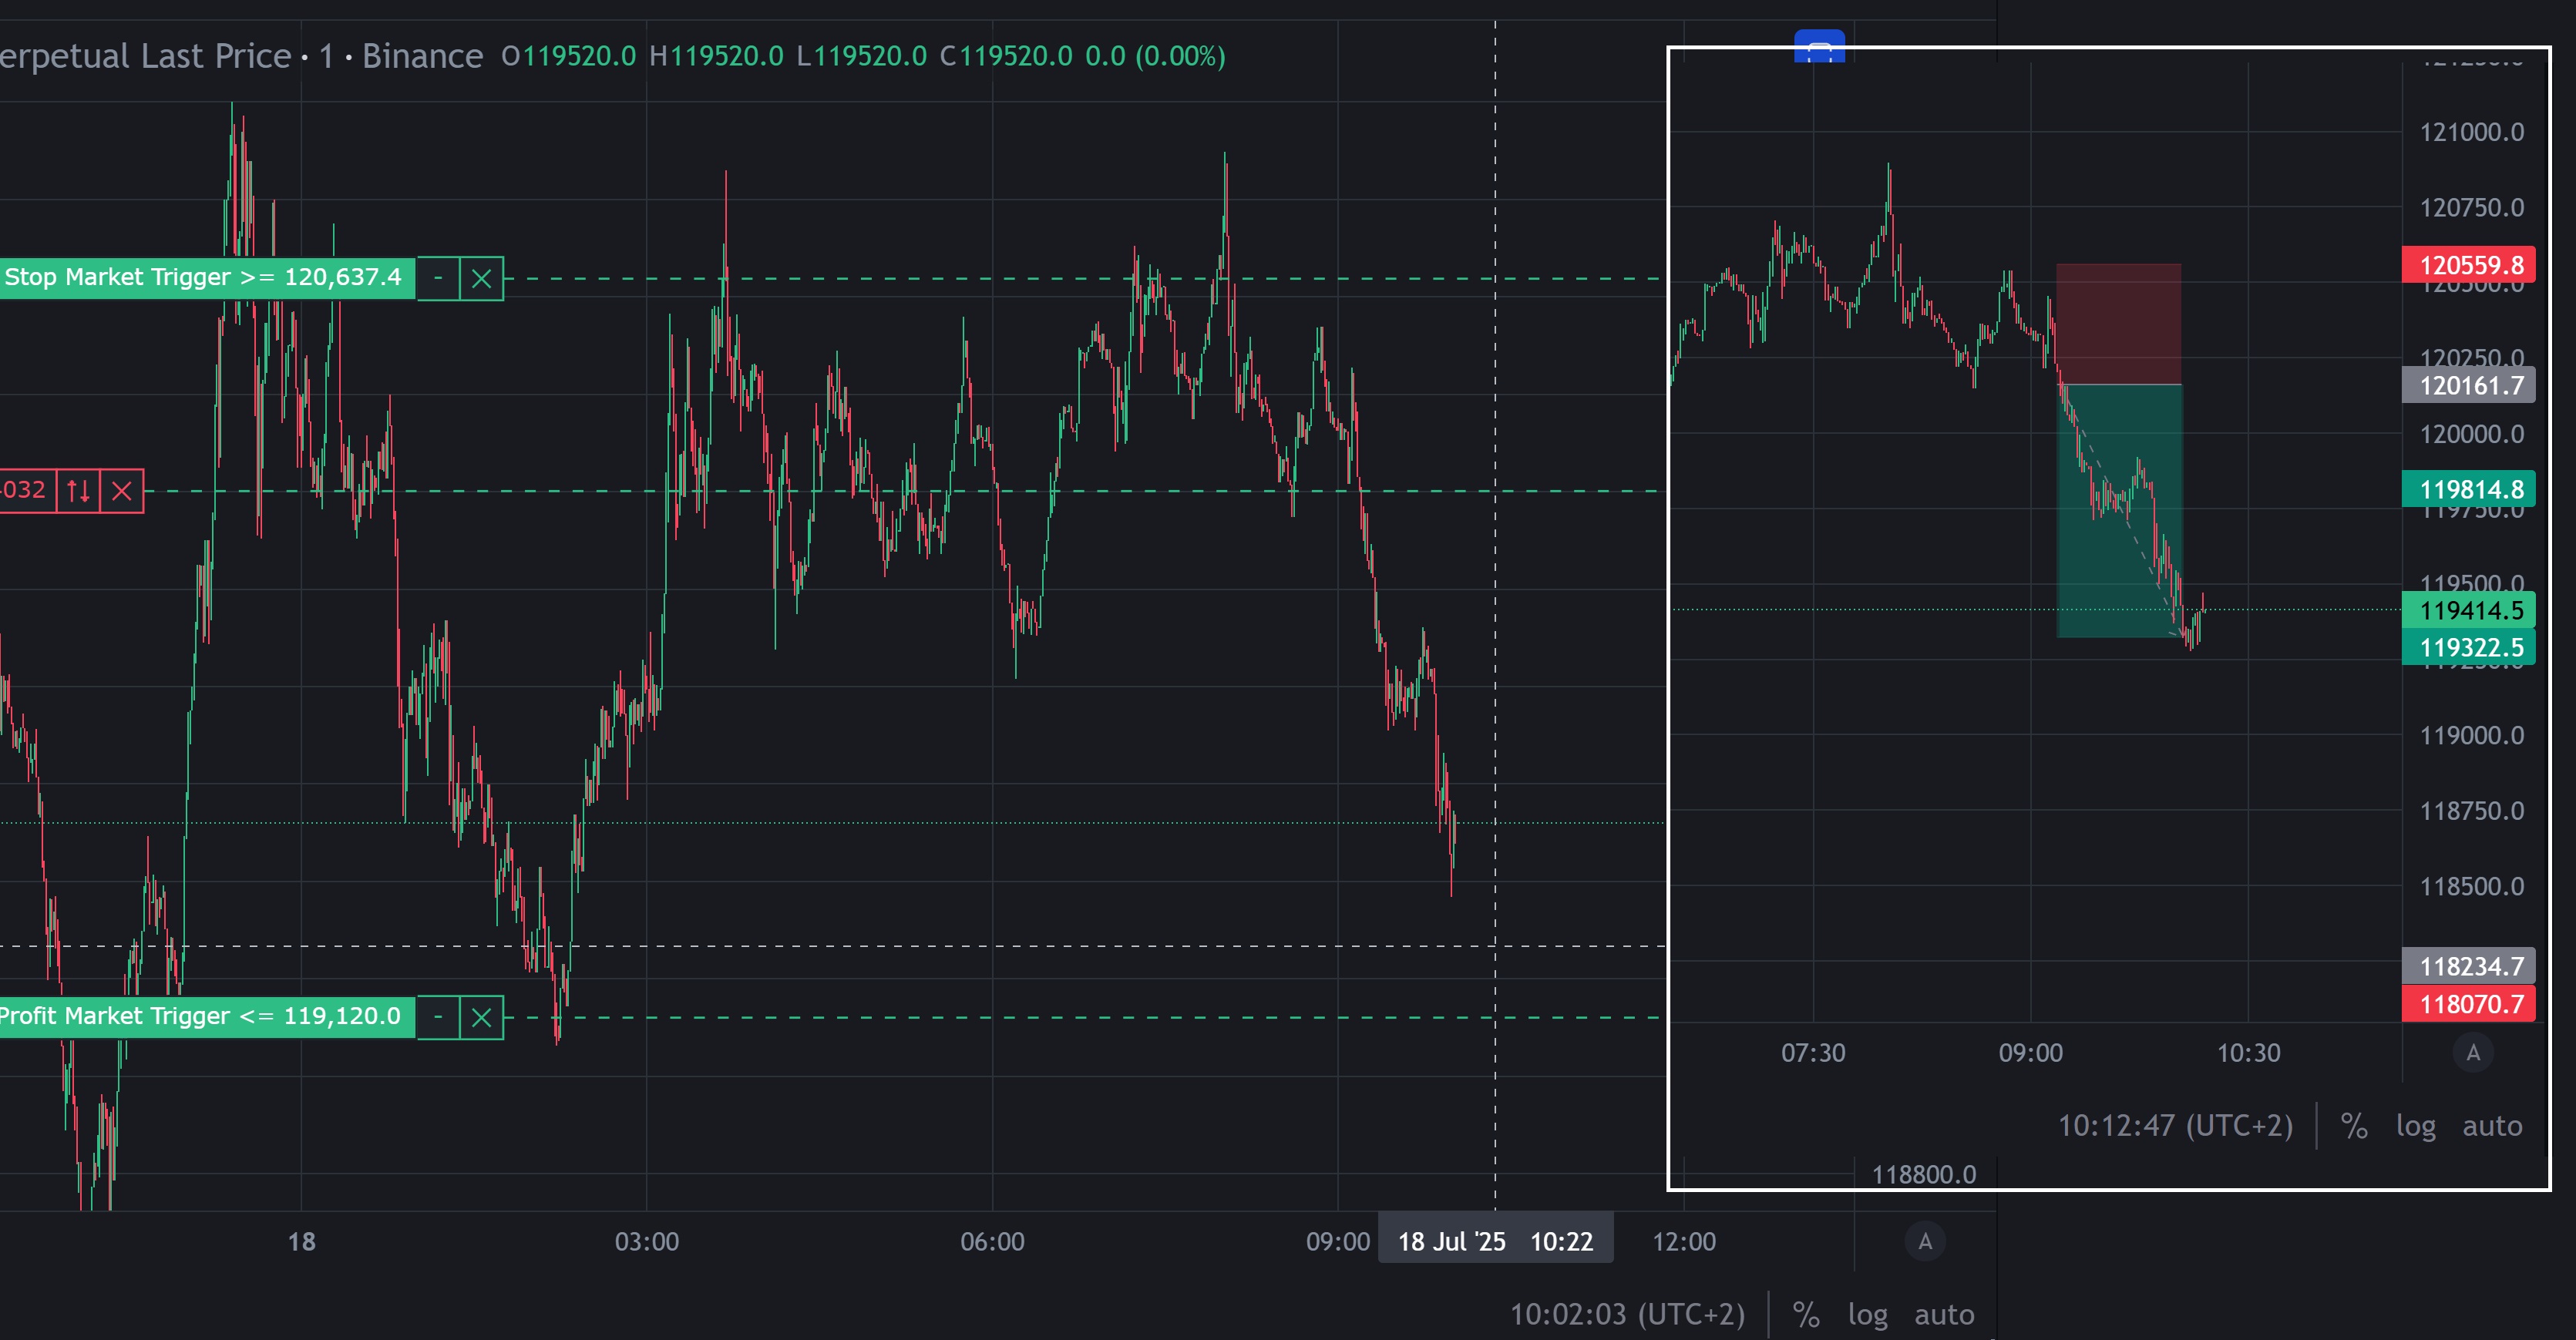
Task: Close the open position with red X
Action: (122, 491)
